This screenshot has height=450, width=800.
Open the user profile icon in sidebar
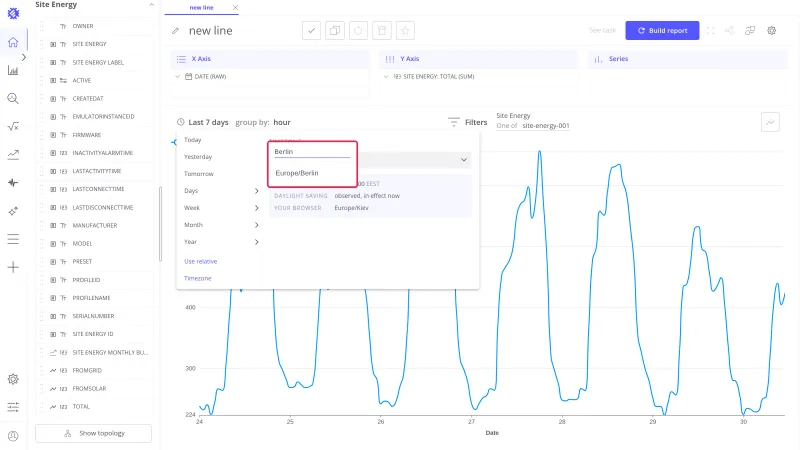13,436
